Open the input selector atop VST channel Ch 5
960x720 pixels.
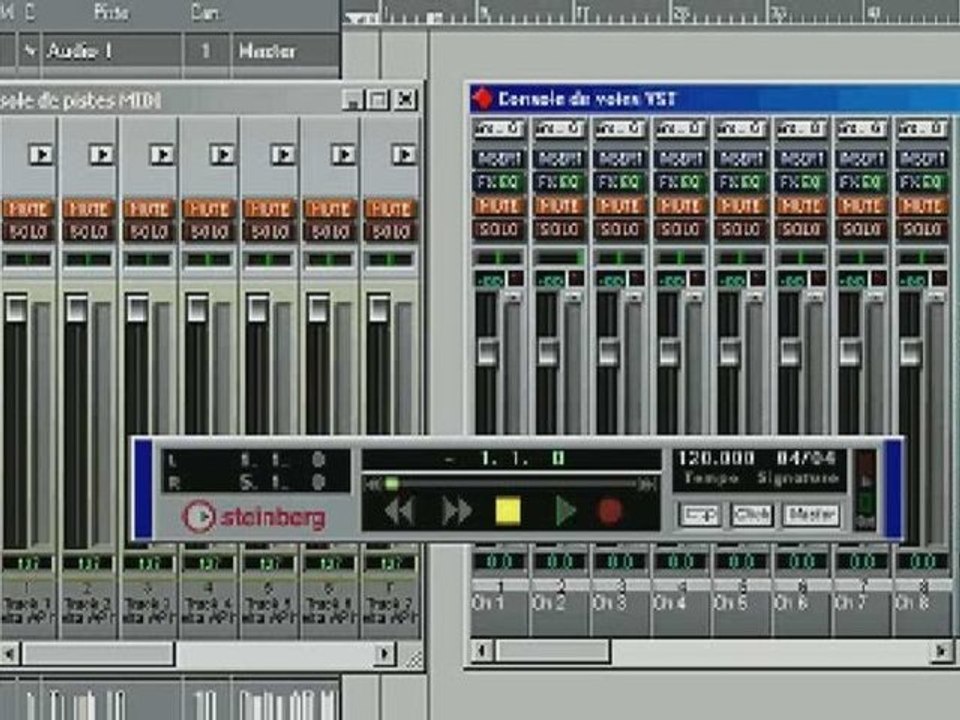tap(740, 129)
